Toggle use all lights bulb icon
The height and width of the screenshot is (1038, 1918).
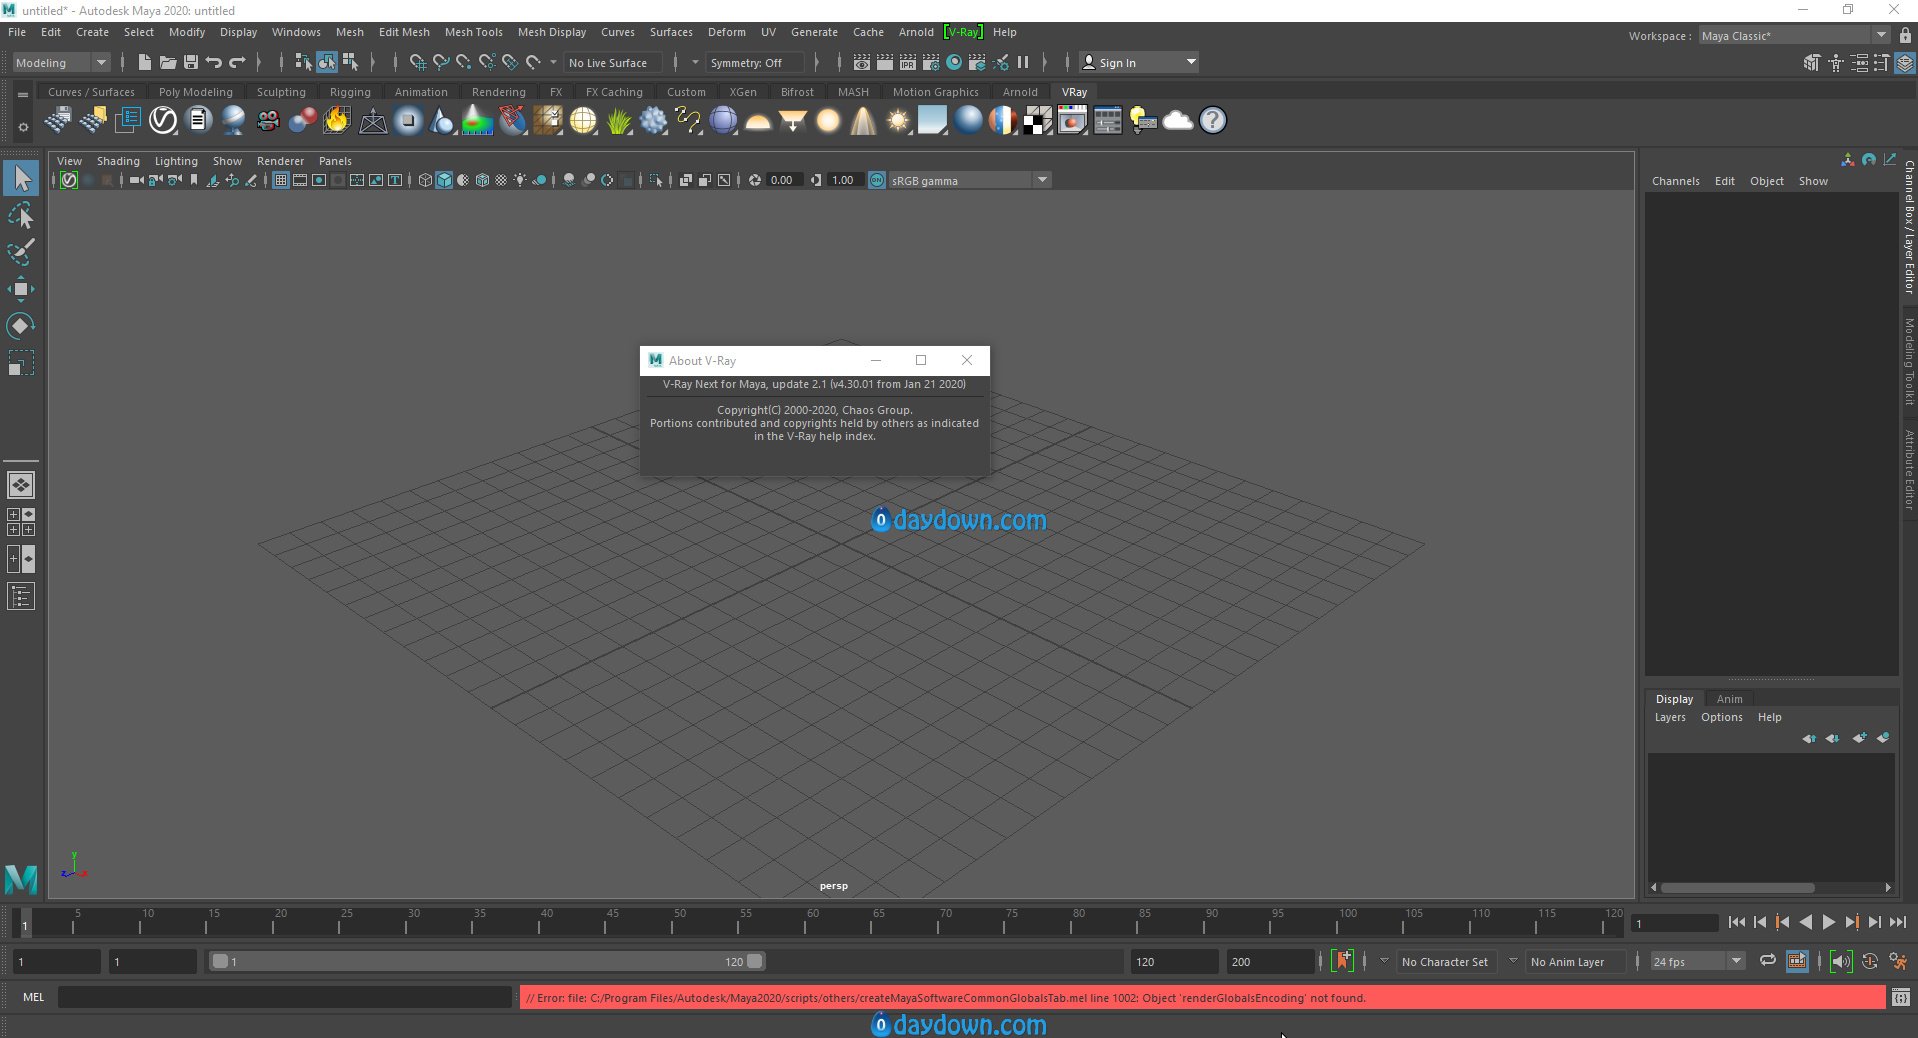[x=520, y=180]
